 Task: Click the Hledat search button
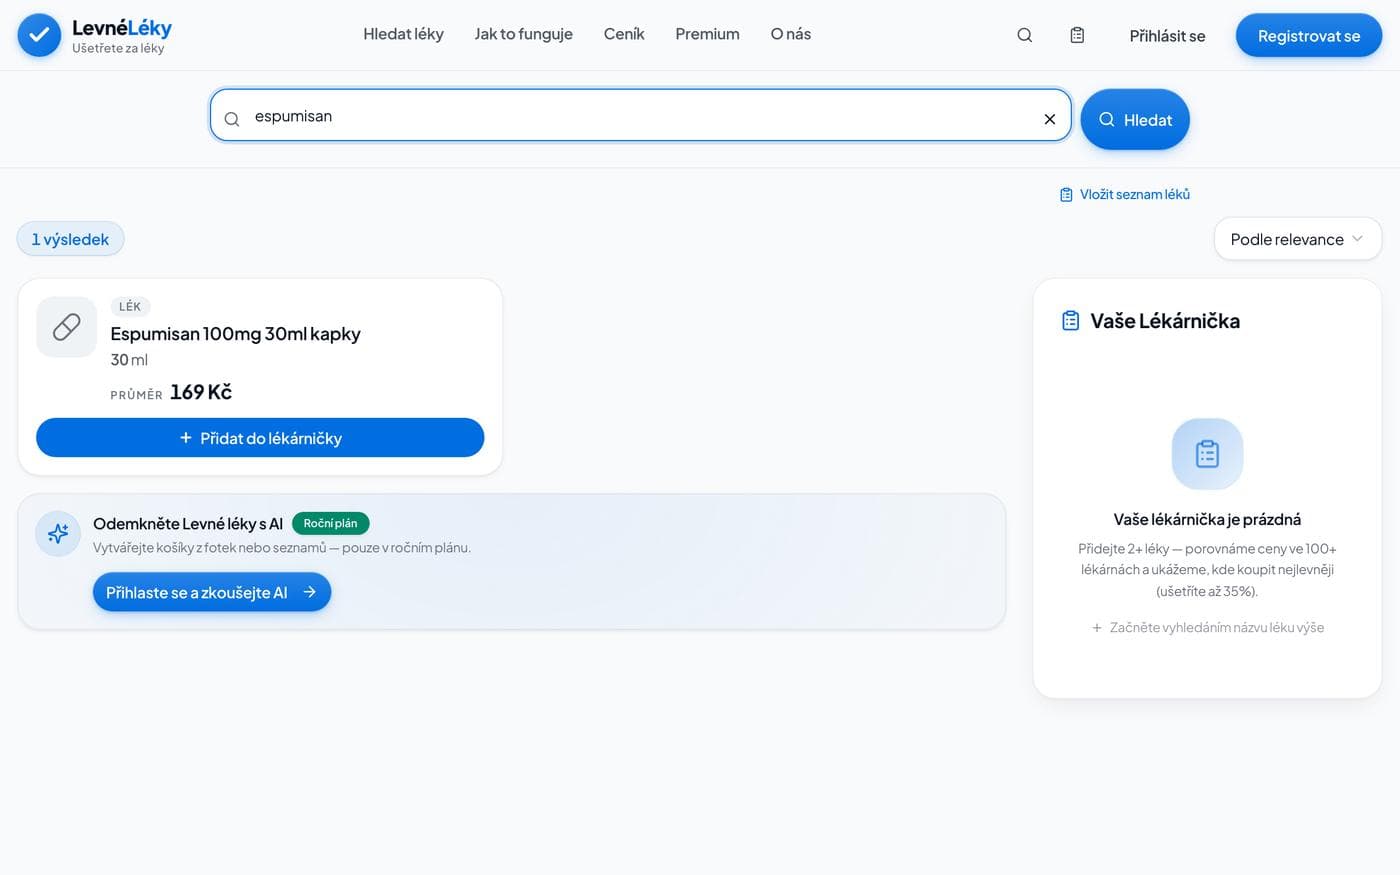click(x=1135, y=120)
